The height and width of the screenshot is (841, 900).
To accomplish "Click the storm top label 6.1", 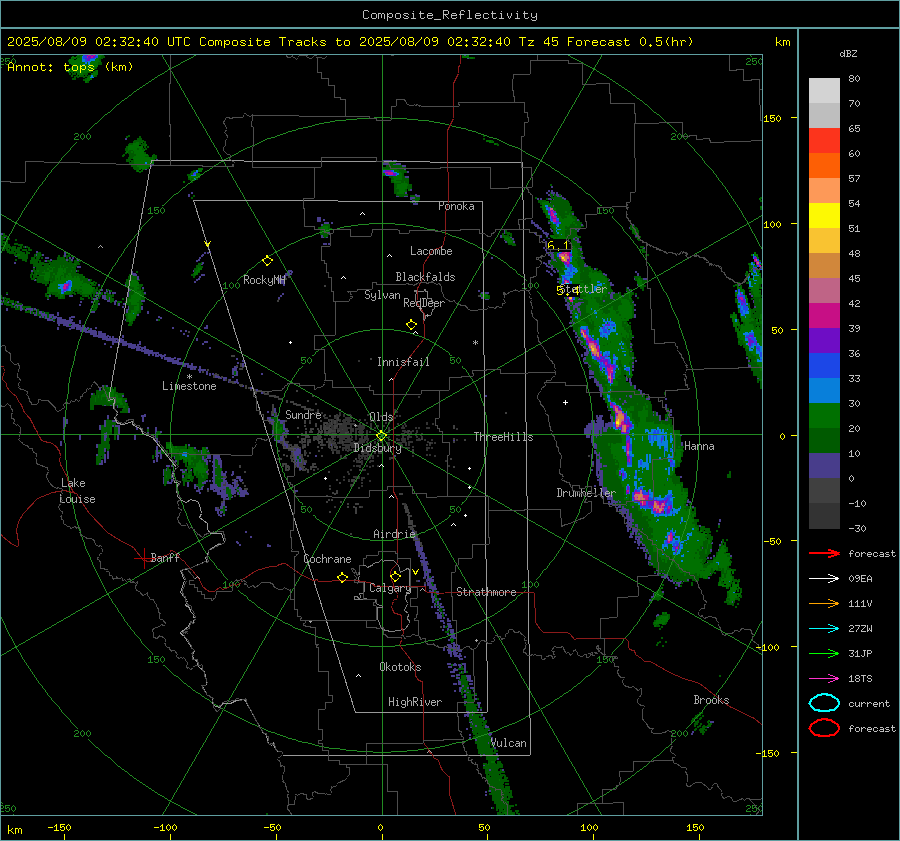I will pyautogui.click(x=558, y=246).
